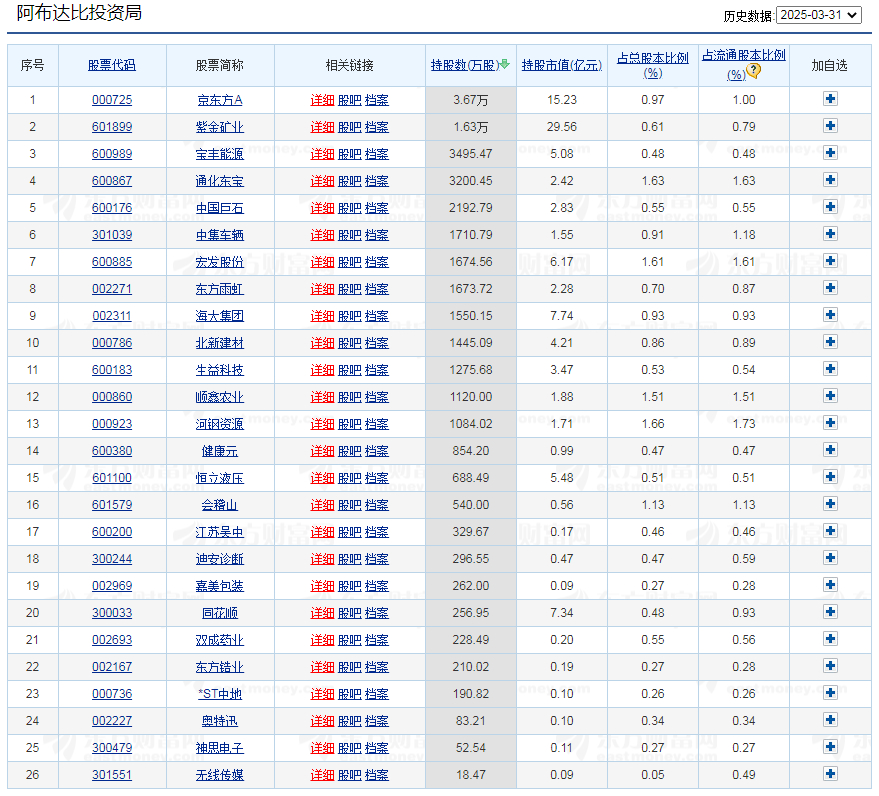Add 同花顺 using the 加自选 plus icon
This screenshot has width=879, height=796.
pos(830,613)
